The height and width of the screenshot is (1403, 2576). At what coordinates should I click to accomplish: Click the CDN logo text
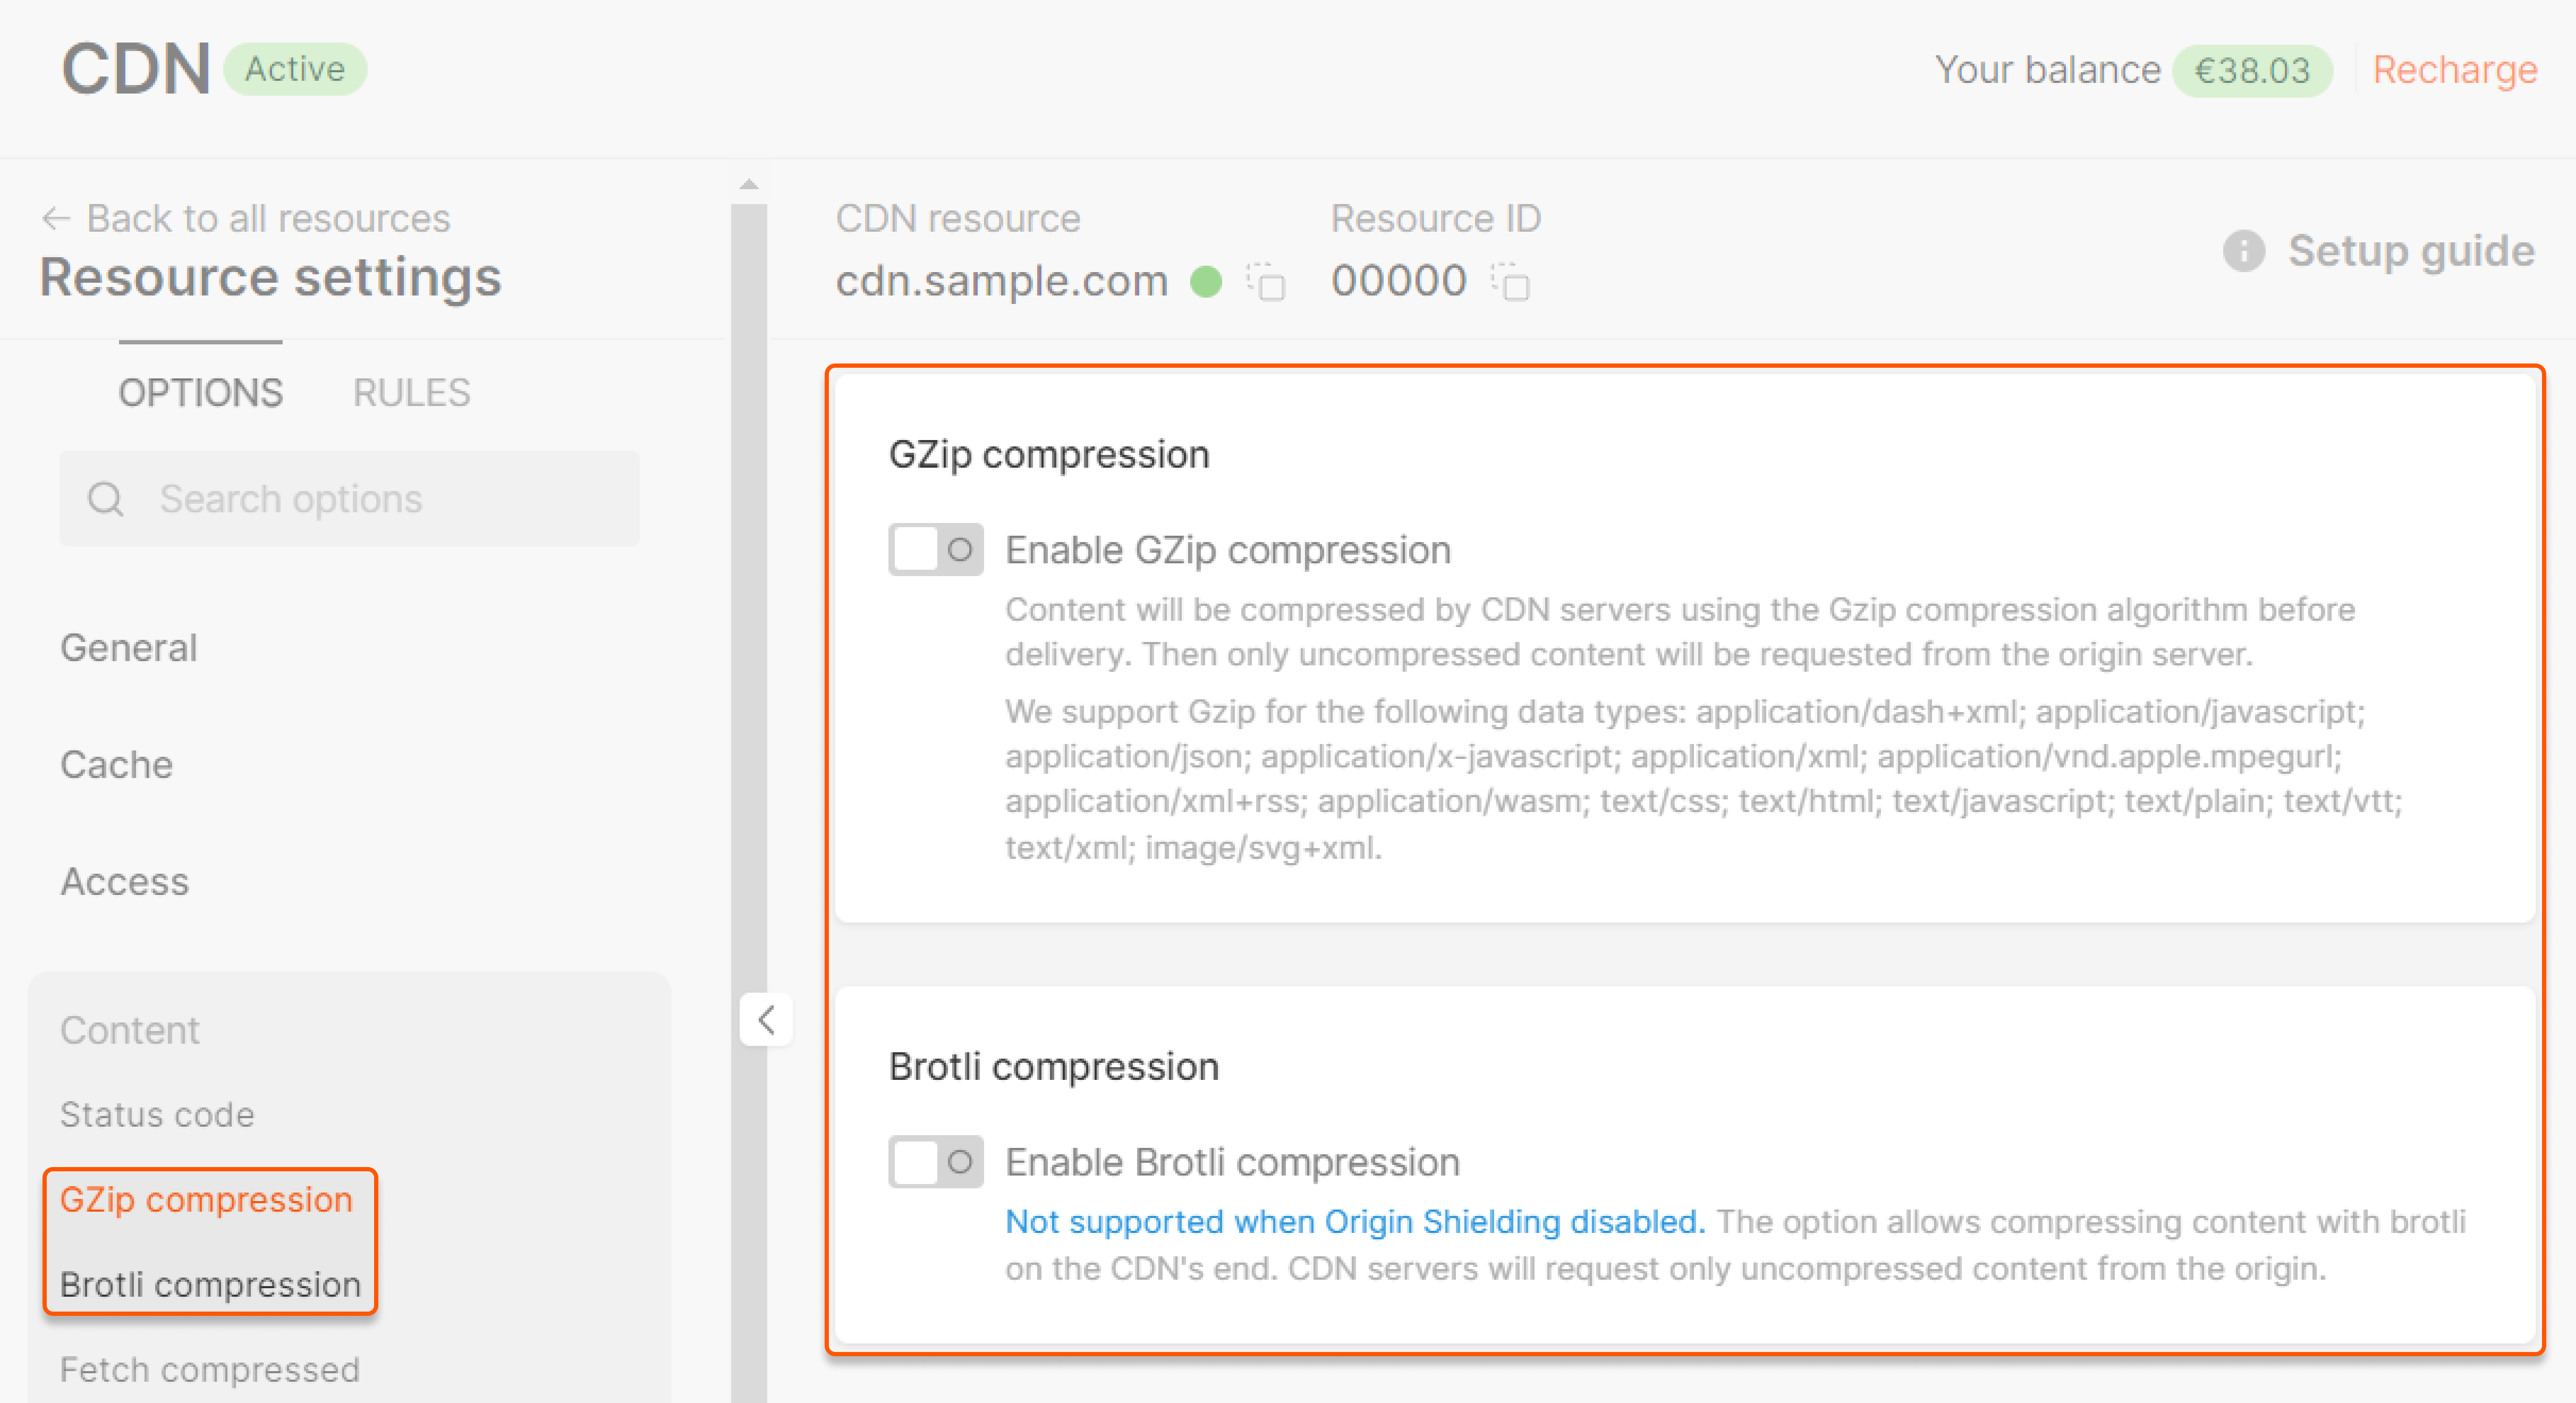tap(134, 68)
